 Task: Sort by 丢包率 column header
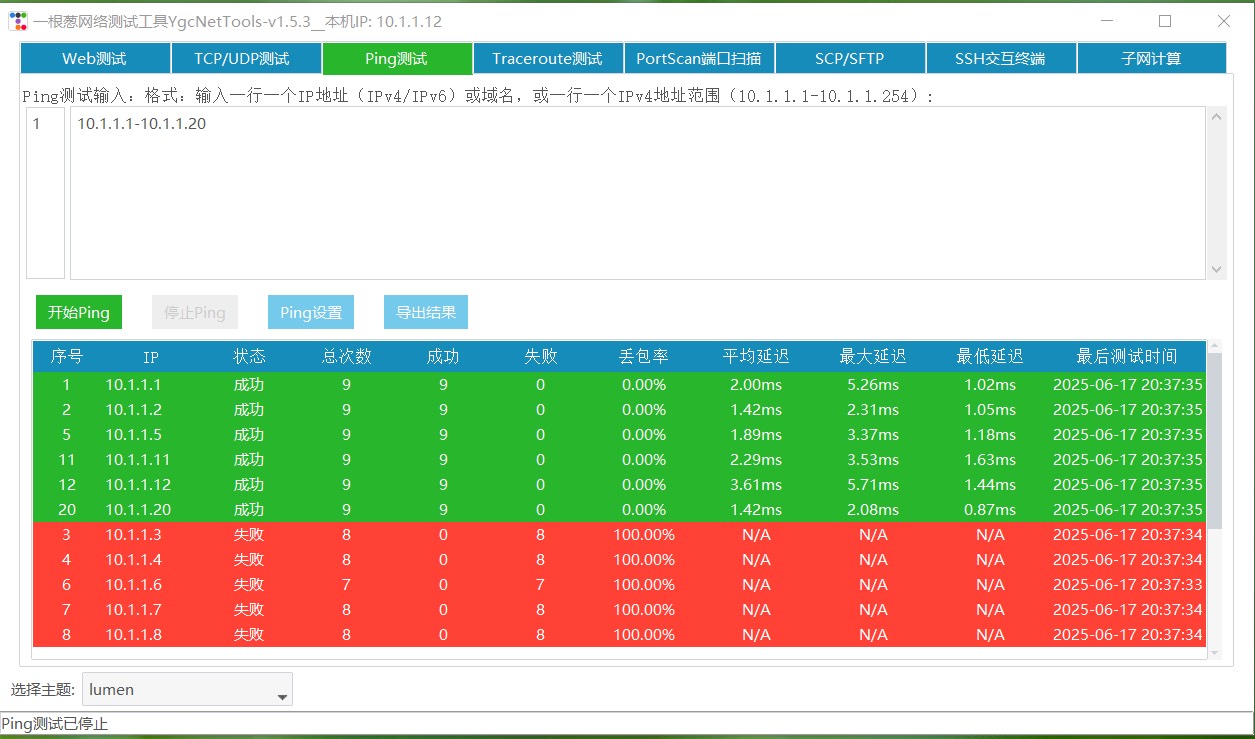pyautogui.click(x=643, y=356)
